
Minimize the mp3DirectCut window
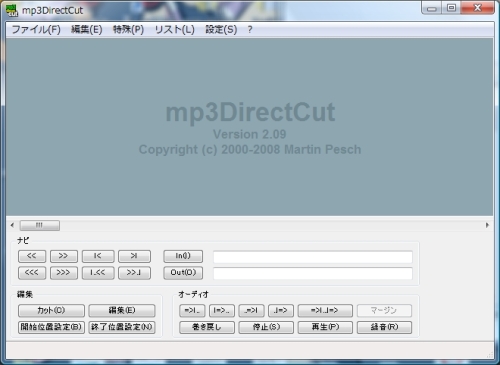pos(432,8)
